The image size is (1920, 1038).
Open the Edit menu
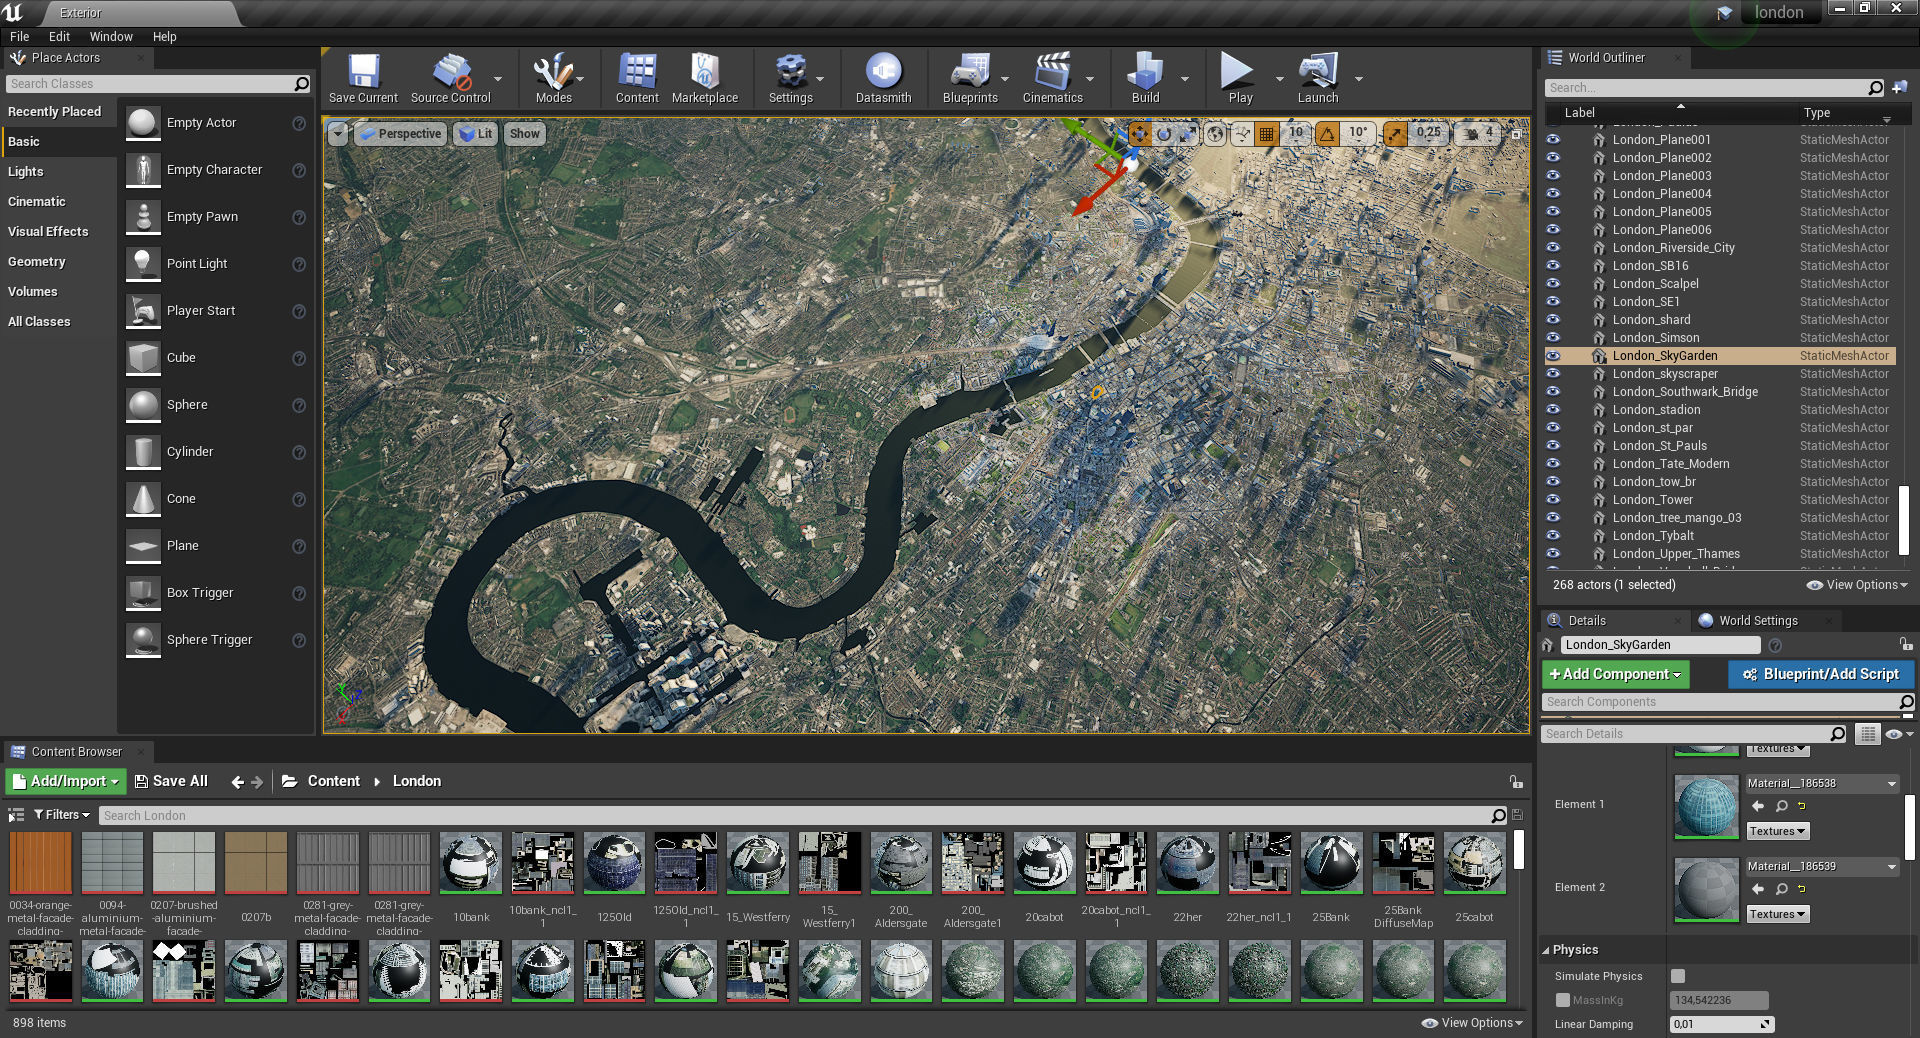[59, 36]
